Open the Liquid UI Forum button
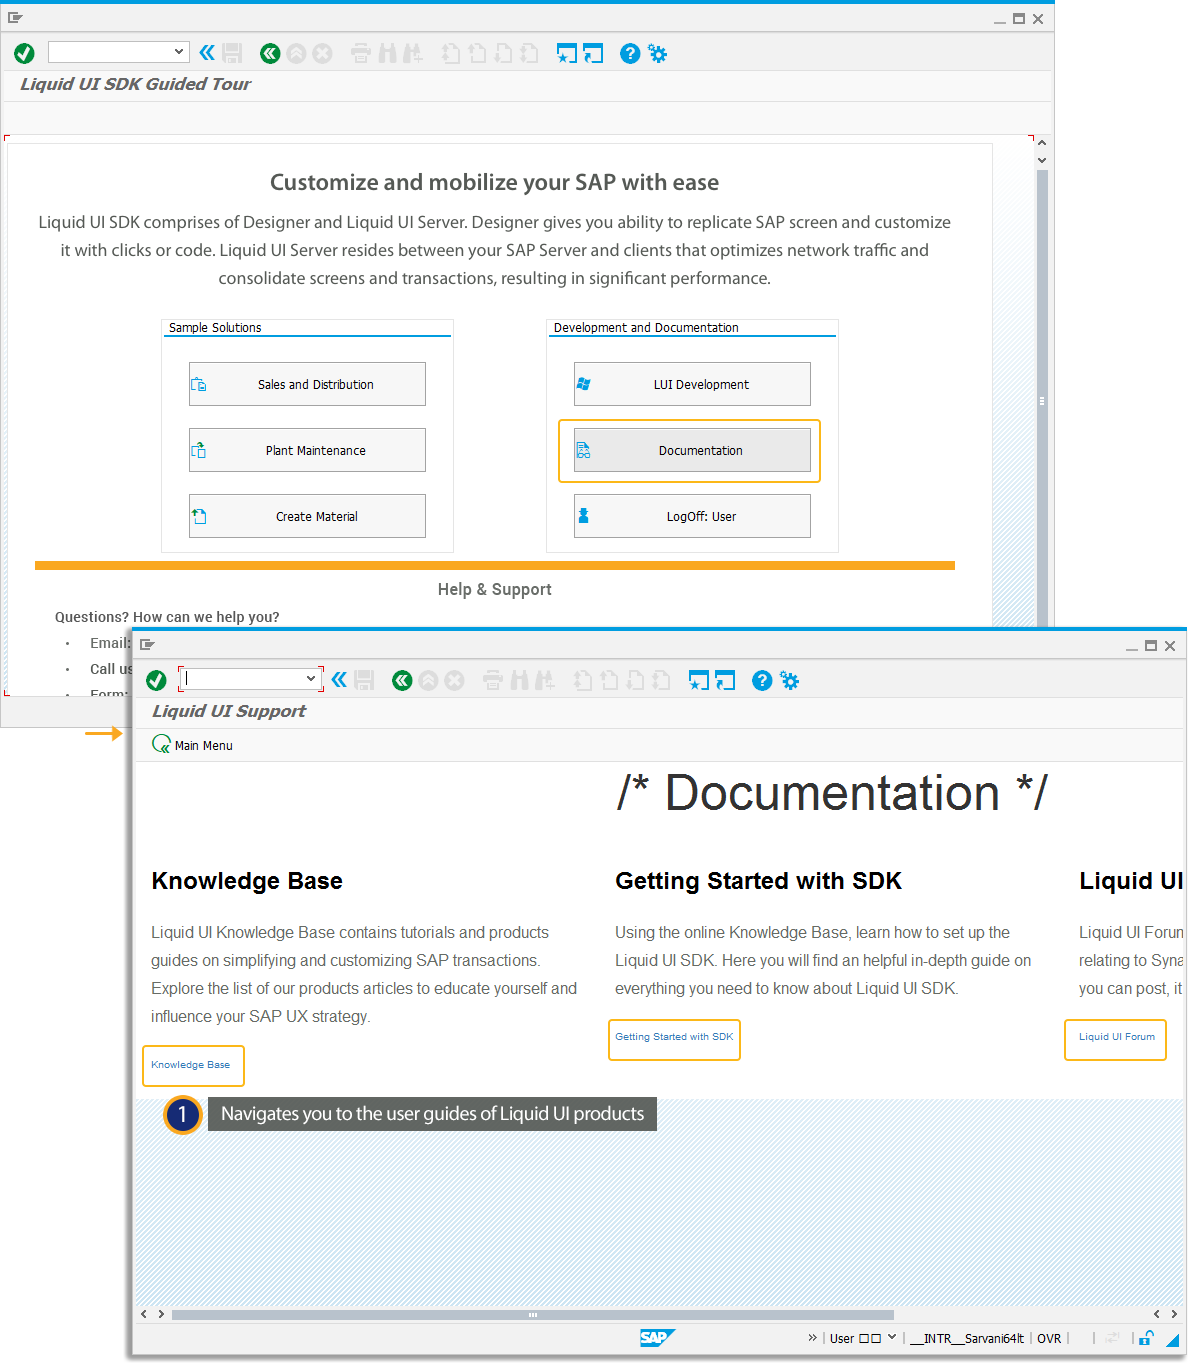Viewport: 1200px width, 1368px height. tap(1115, 1039)
